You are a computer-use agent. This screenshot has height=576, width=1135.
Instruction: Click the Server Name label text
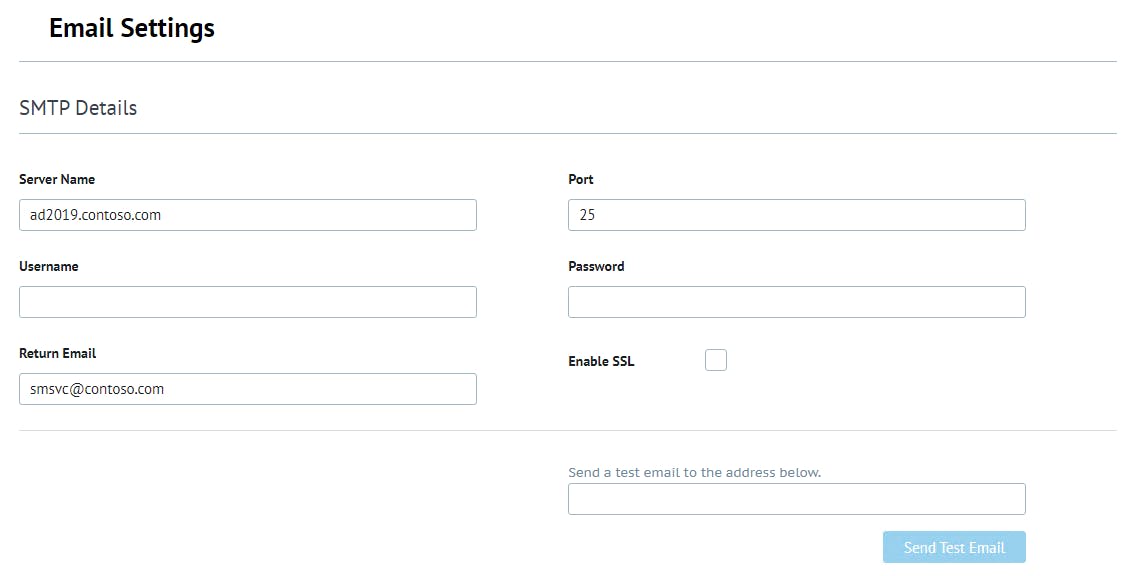tap(57, 180)
